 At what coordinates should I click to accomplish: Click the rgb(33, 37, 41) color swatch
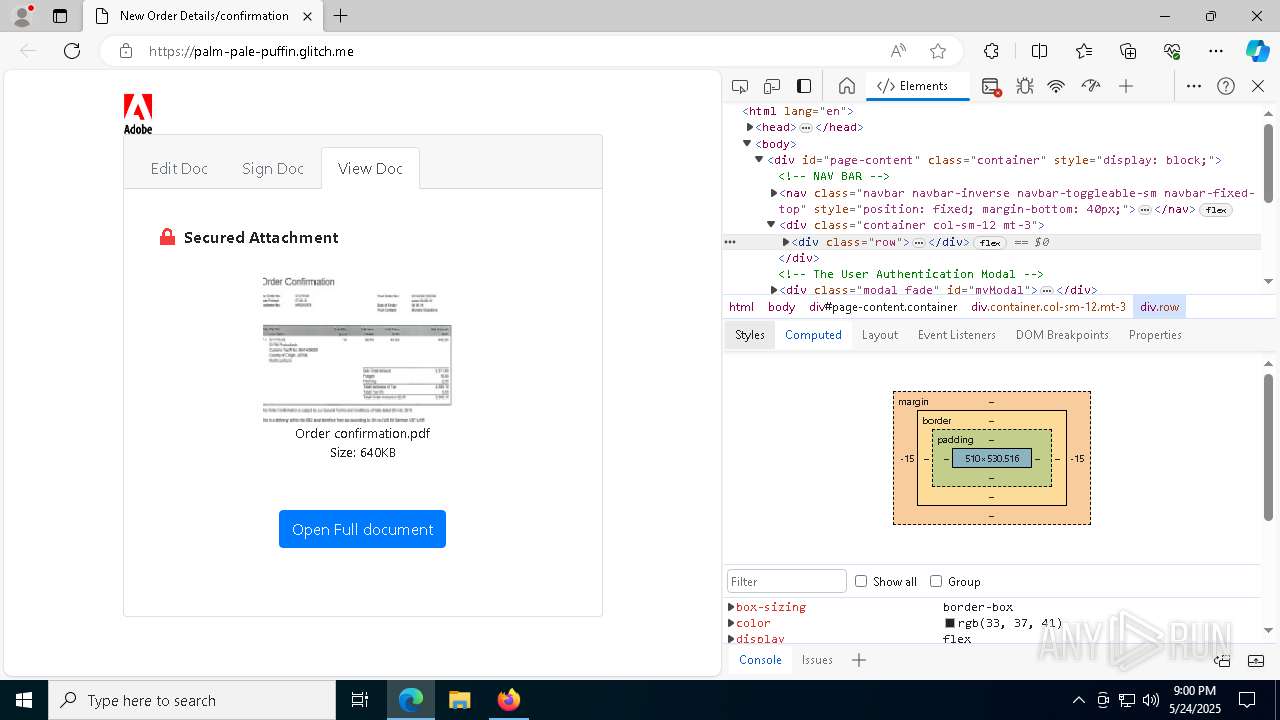(x=950, y=623)
